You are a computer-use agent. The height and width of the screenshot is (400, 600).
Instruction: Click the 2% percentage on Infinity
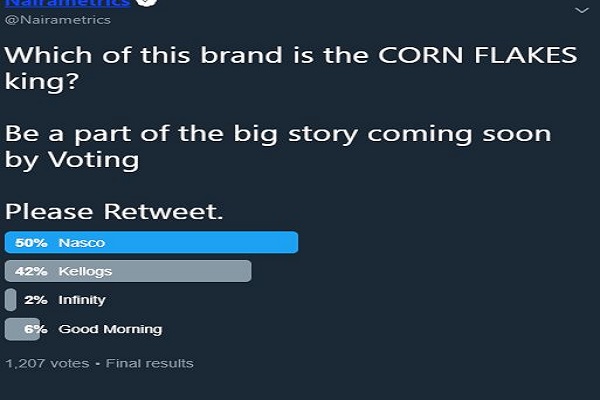[x=36, y=300]
